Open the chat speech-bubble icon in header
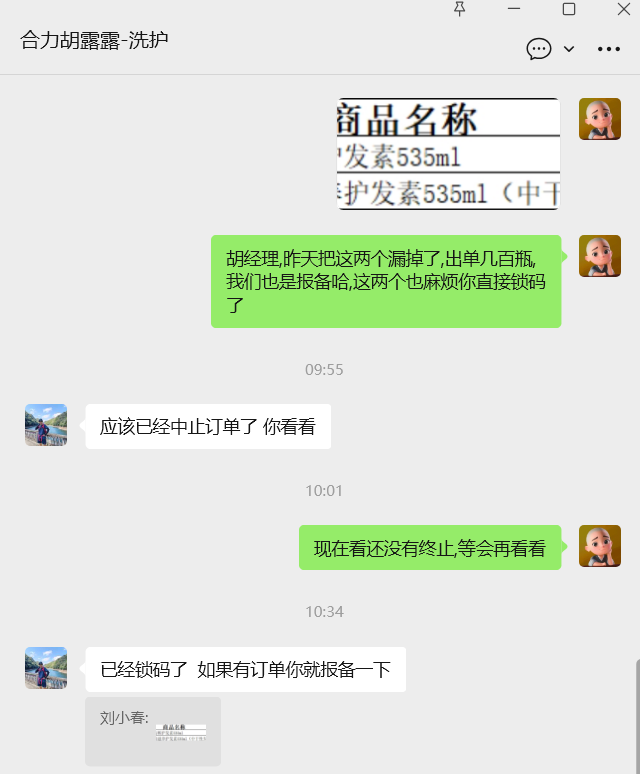Image resolution: width=640 pixels, height=774 pixels. [x=538, y=49]
